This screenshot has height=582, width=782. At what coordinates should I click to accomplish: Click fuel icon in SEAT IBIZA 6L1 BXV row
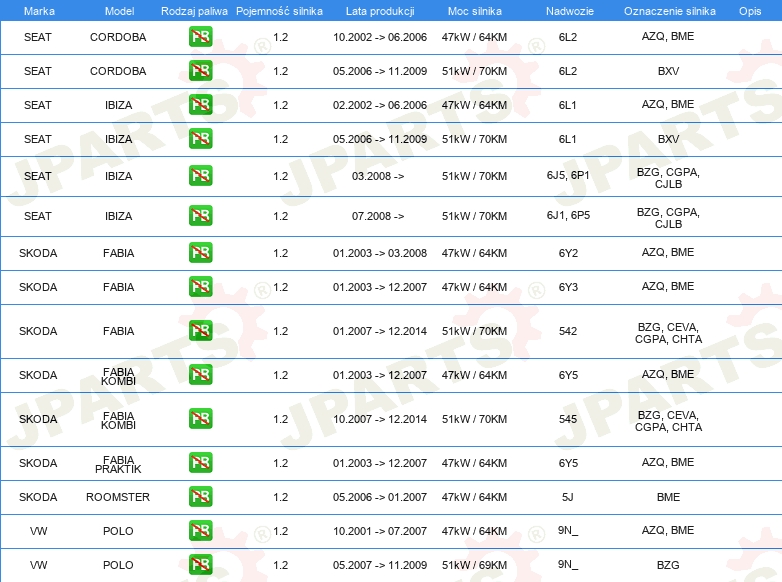click(x=200, y=139)
